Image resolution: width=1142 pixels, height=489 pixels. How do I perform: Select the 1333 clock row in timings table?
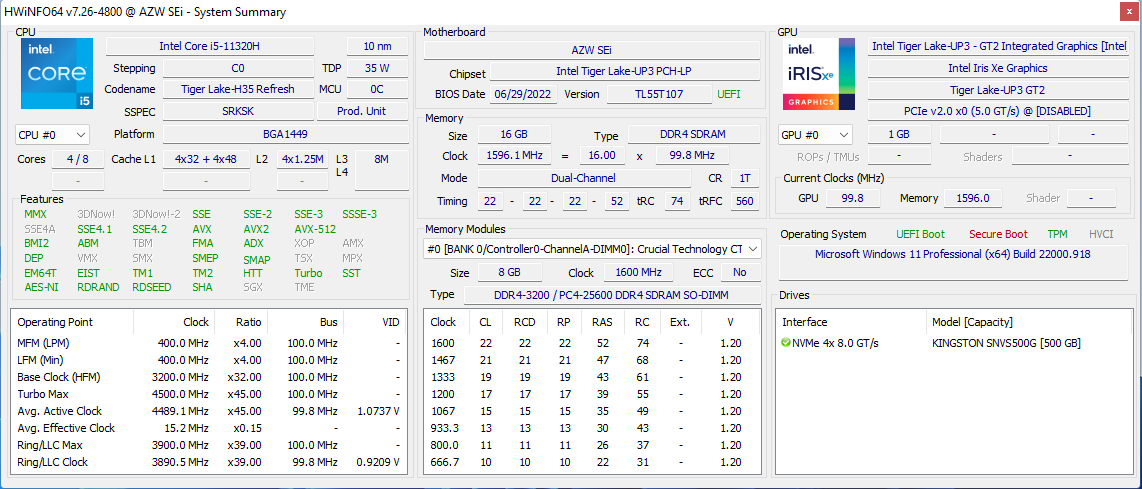coord(591,377)
